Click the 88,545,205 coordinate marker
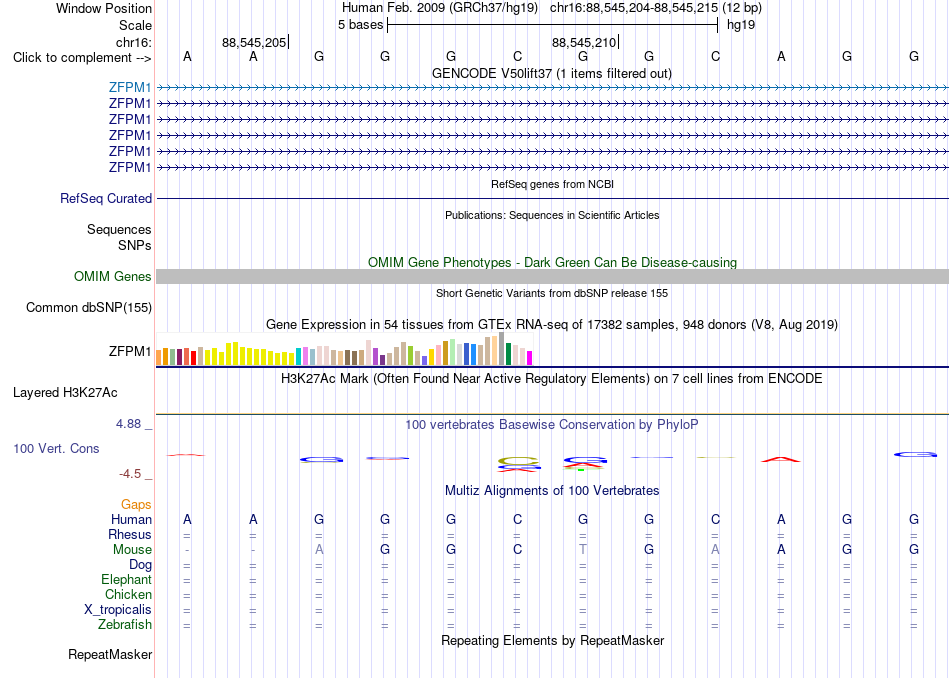950x678 pixels. pyautogui.click(x=254, y=42)
